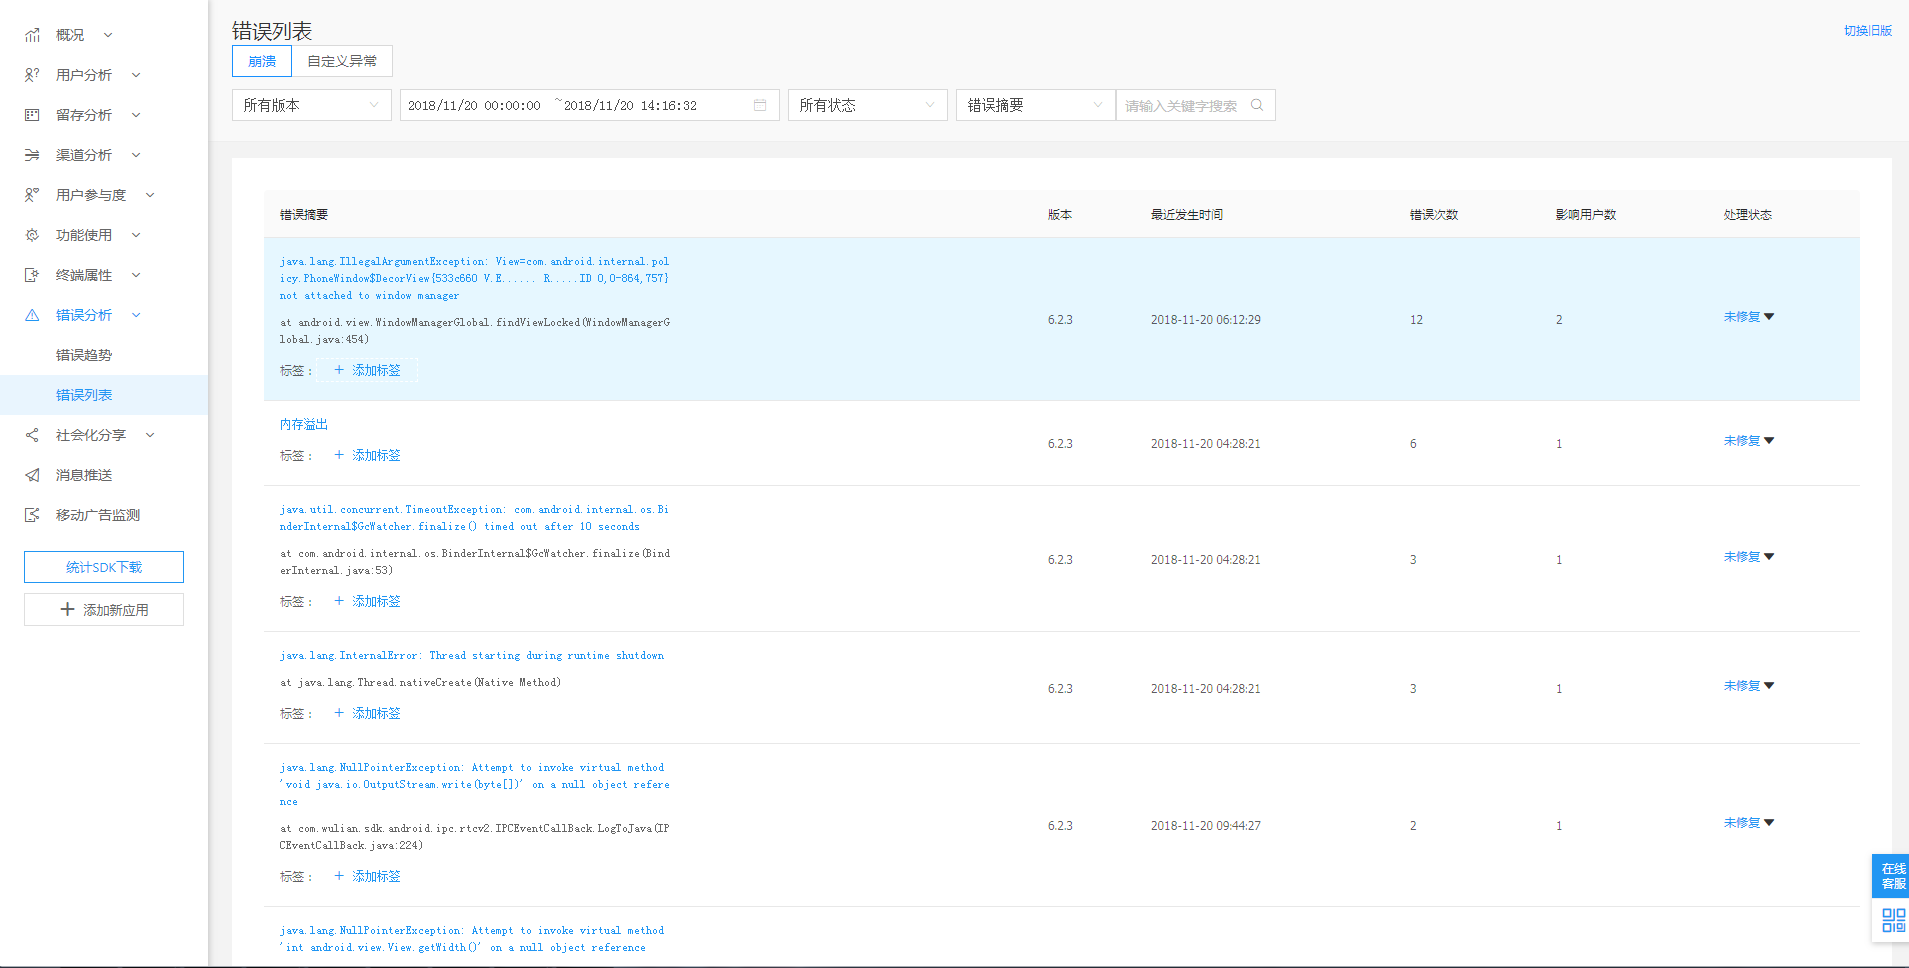The width and height of the screenshot is (1909, 968).
Task: Open the 所有状态 status dropdown
Action: (x=868, y=105)
